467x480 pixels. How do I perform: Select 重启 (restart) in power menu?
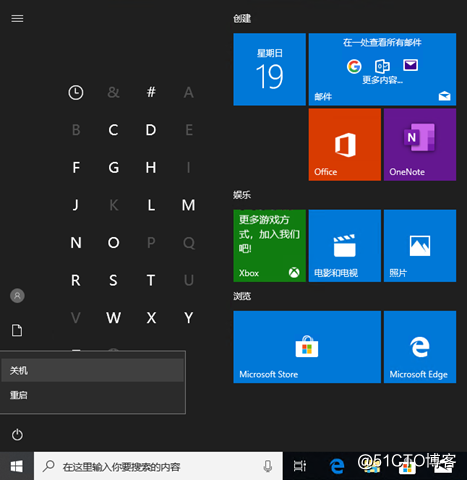pyautogui.click(x=93, y=395)
